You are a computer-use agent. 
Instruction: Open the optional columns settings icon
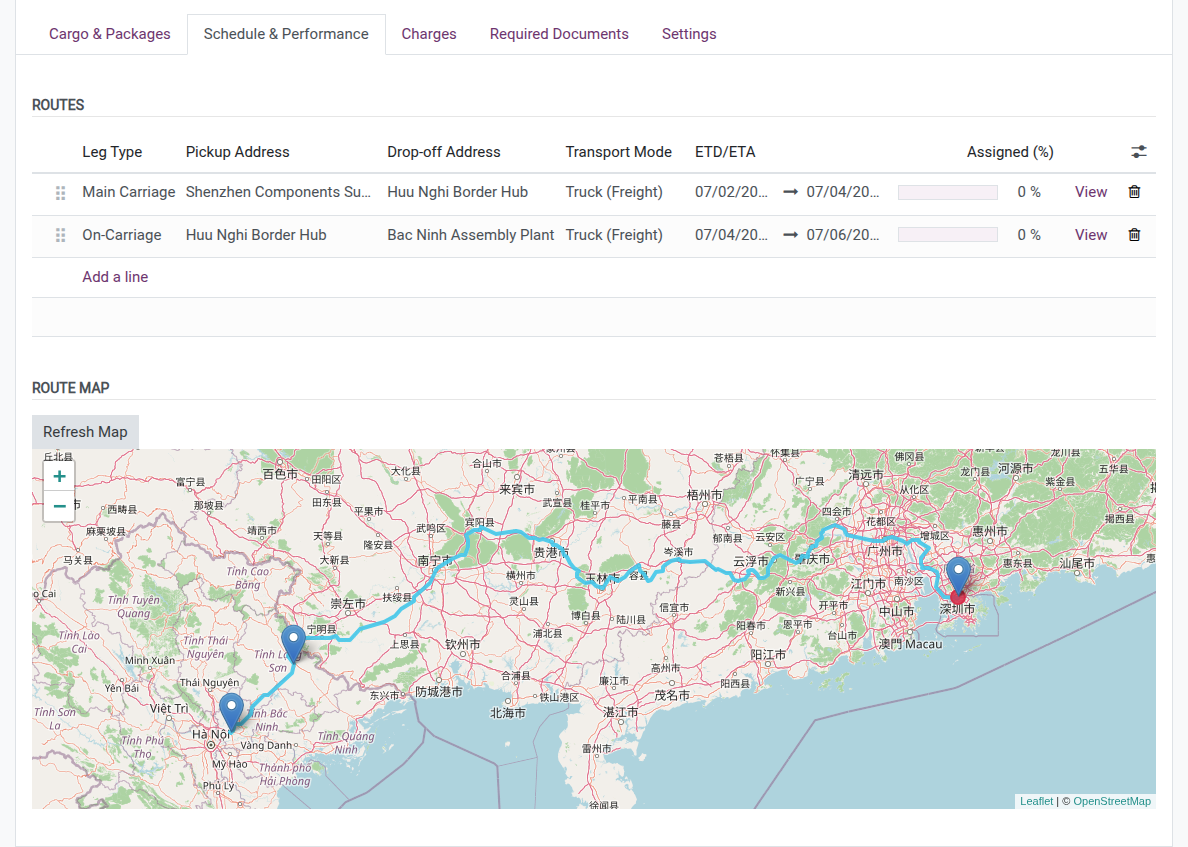click(1139, 151)
